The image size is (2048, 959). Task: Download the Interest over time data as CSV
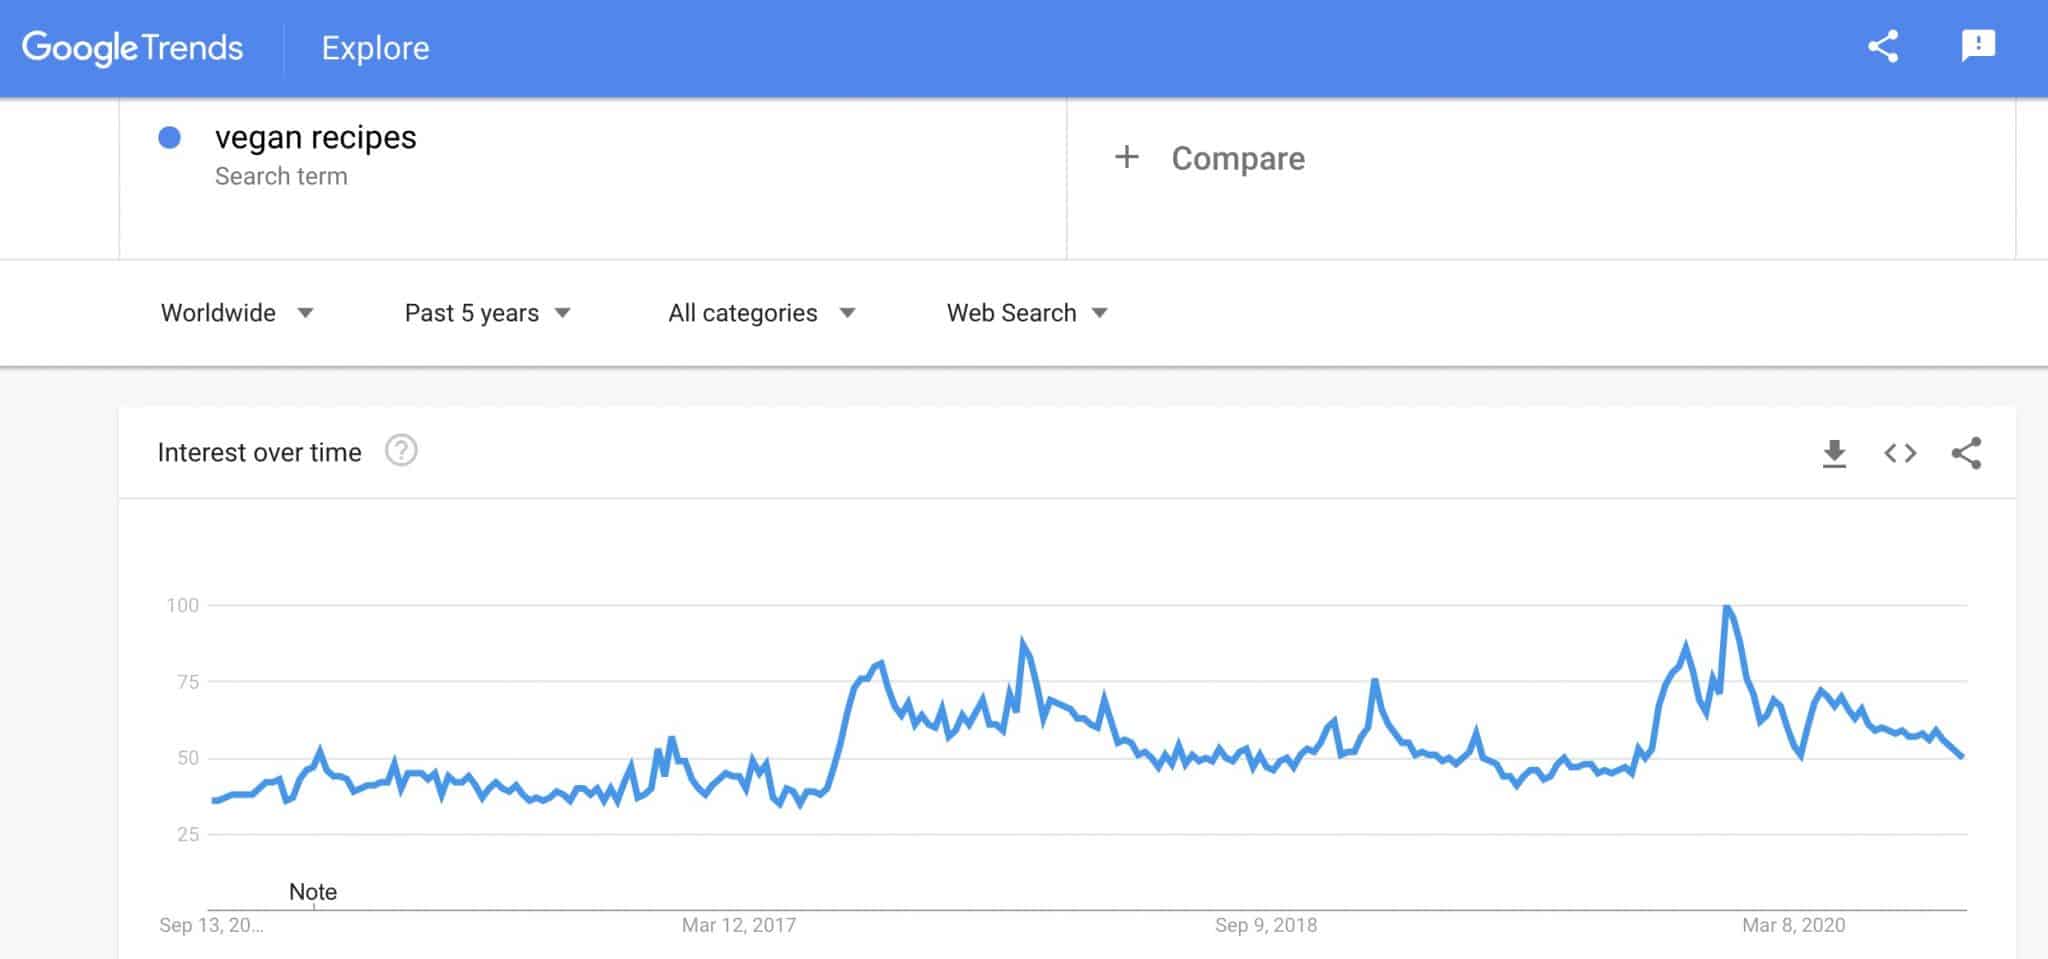pyautogui.click(x=1834, y=453)
